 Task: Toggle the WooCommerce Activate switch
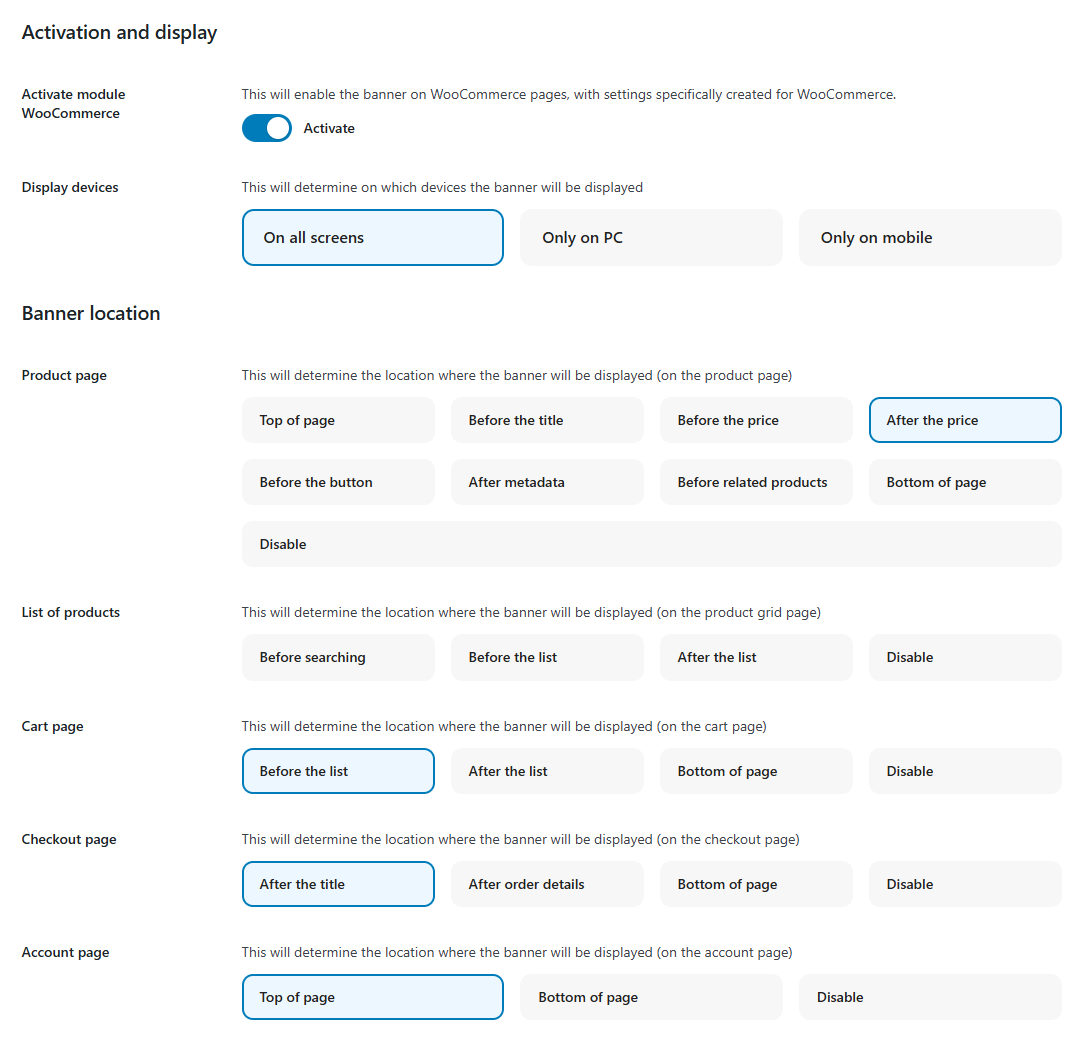pos(266,128)
